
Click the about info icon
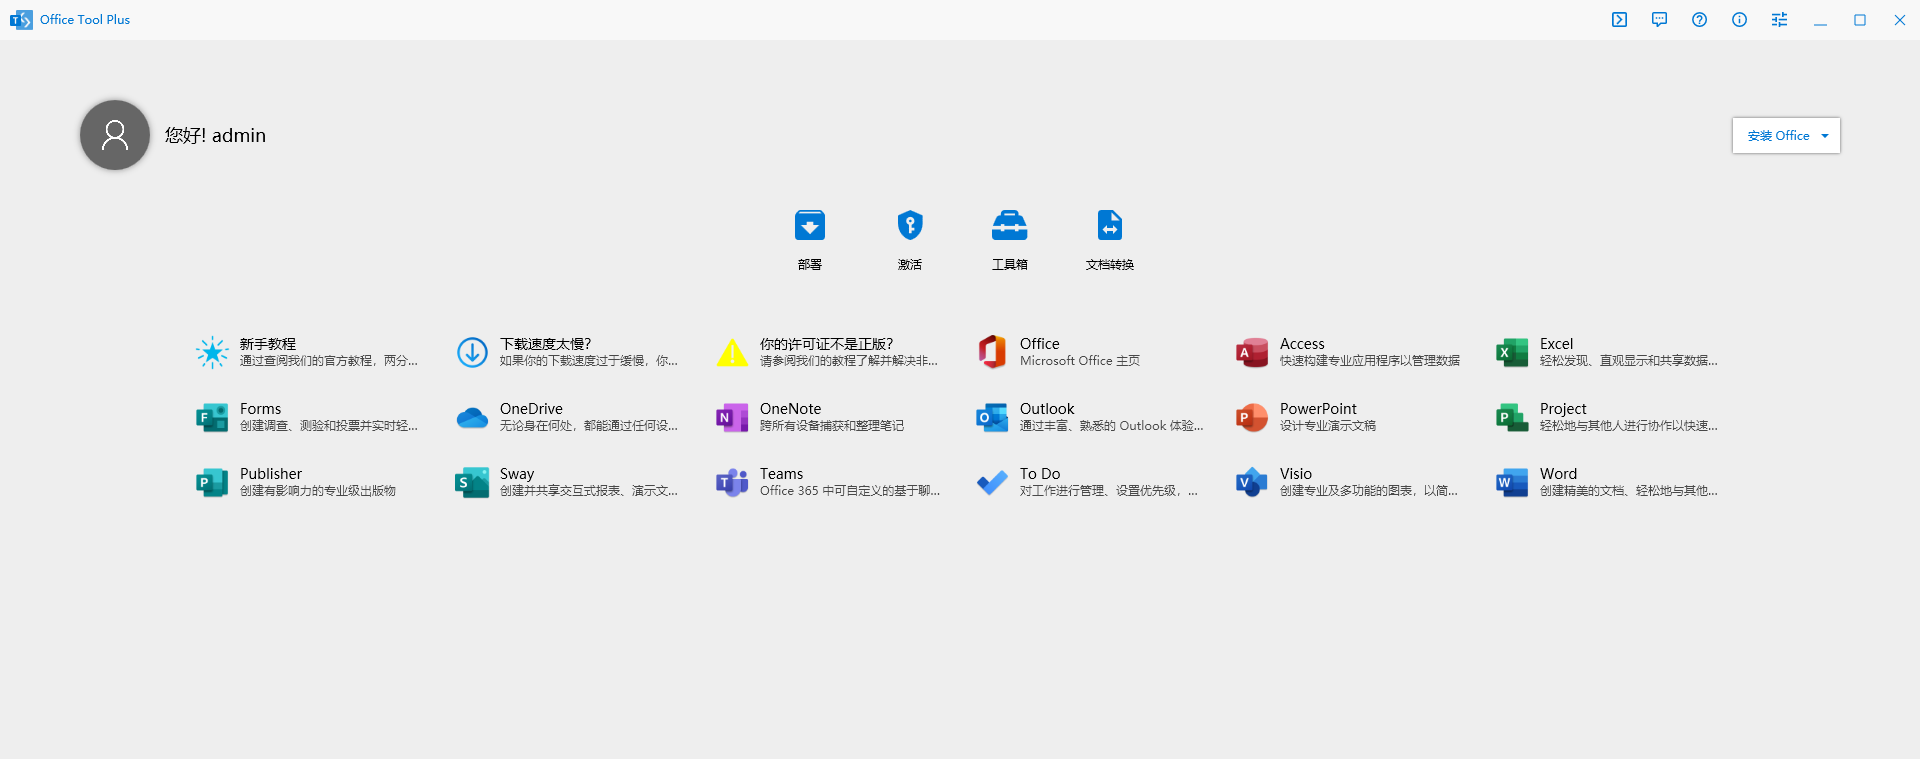[1740, 20]
